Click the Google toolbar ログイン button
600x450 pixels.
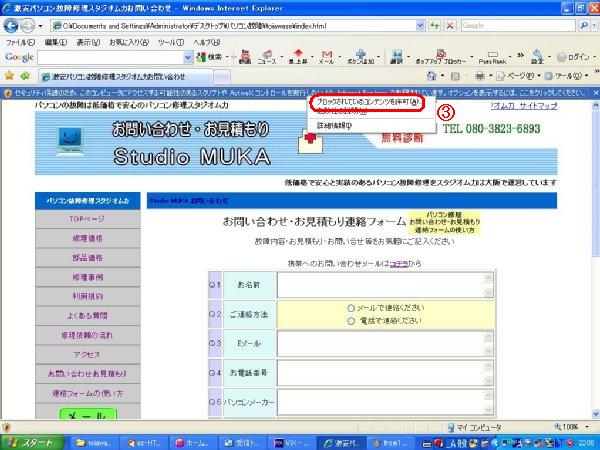pyautogui.click(x=573, y=57)
